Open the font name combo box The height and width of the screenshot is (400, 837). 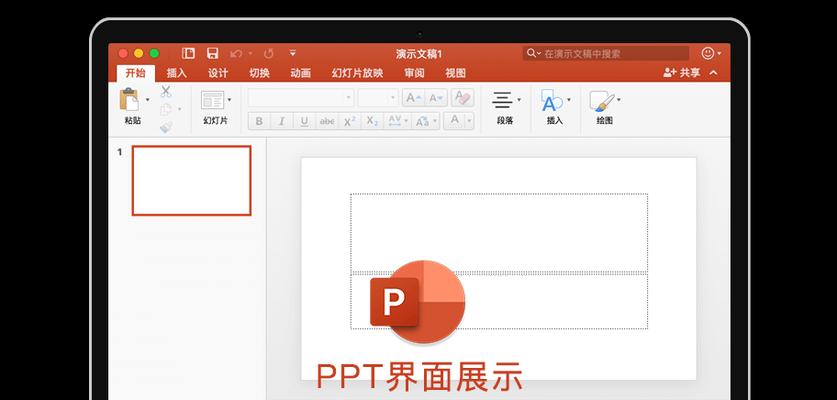tap(301, 98)
